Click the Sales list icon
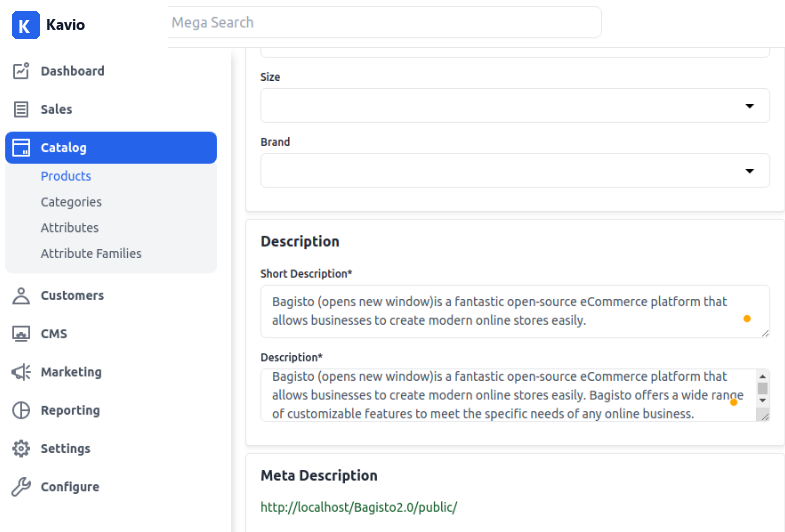The image size is (785, 532). tap(21, 109)
